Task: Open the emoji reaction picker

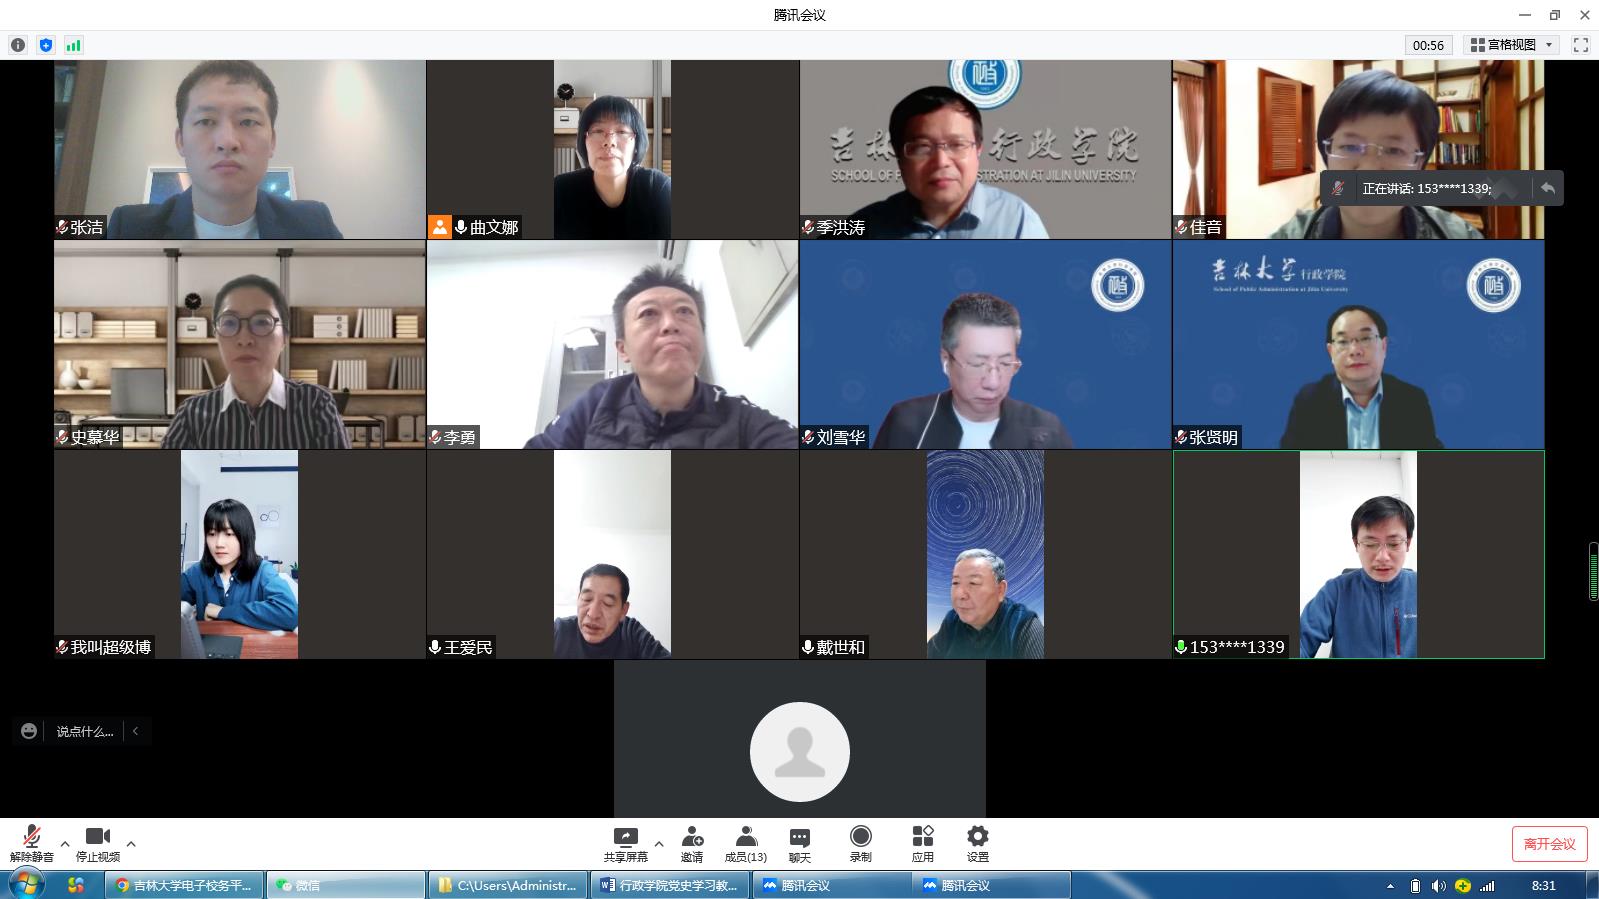Action: 29,731
